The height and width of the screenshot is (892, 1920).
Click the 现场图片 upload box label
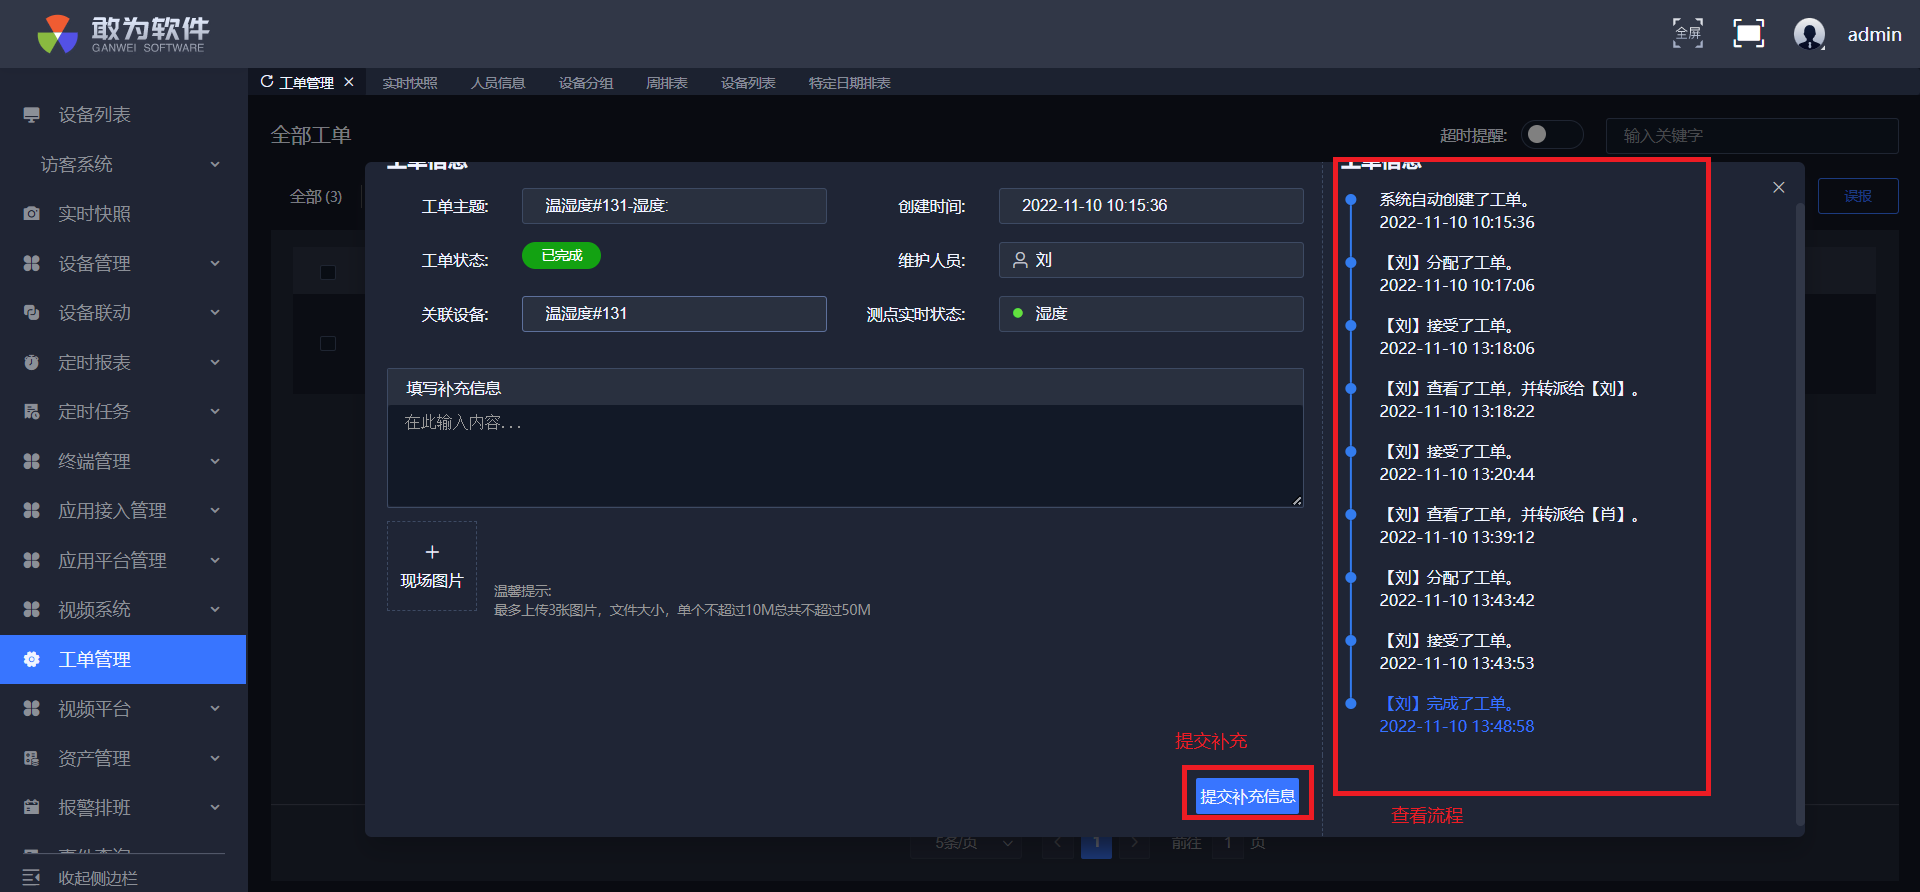click(432, 581)
